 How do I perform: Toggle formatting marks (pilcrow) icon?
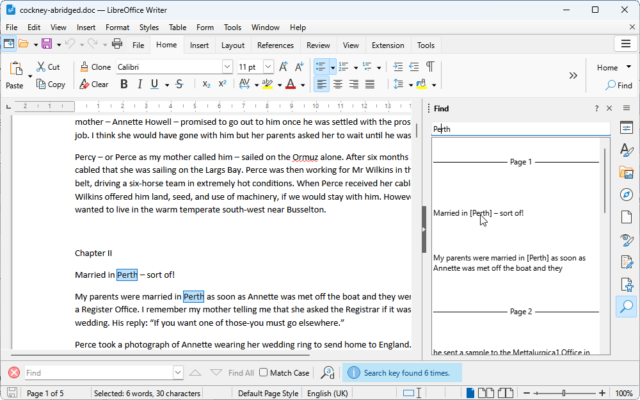click(430, 67)
